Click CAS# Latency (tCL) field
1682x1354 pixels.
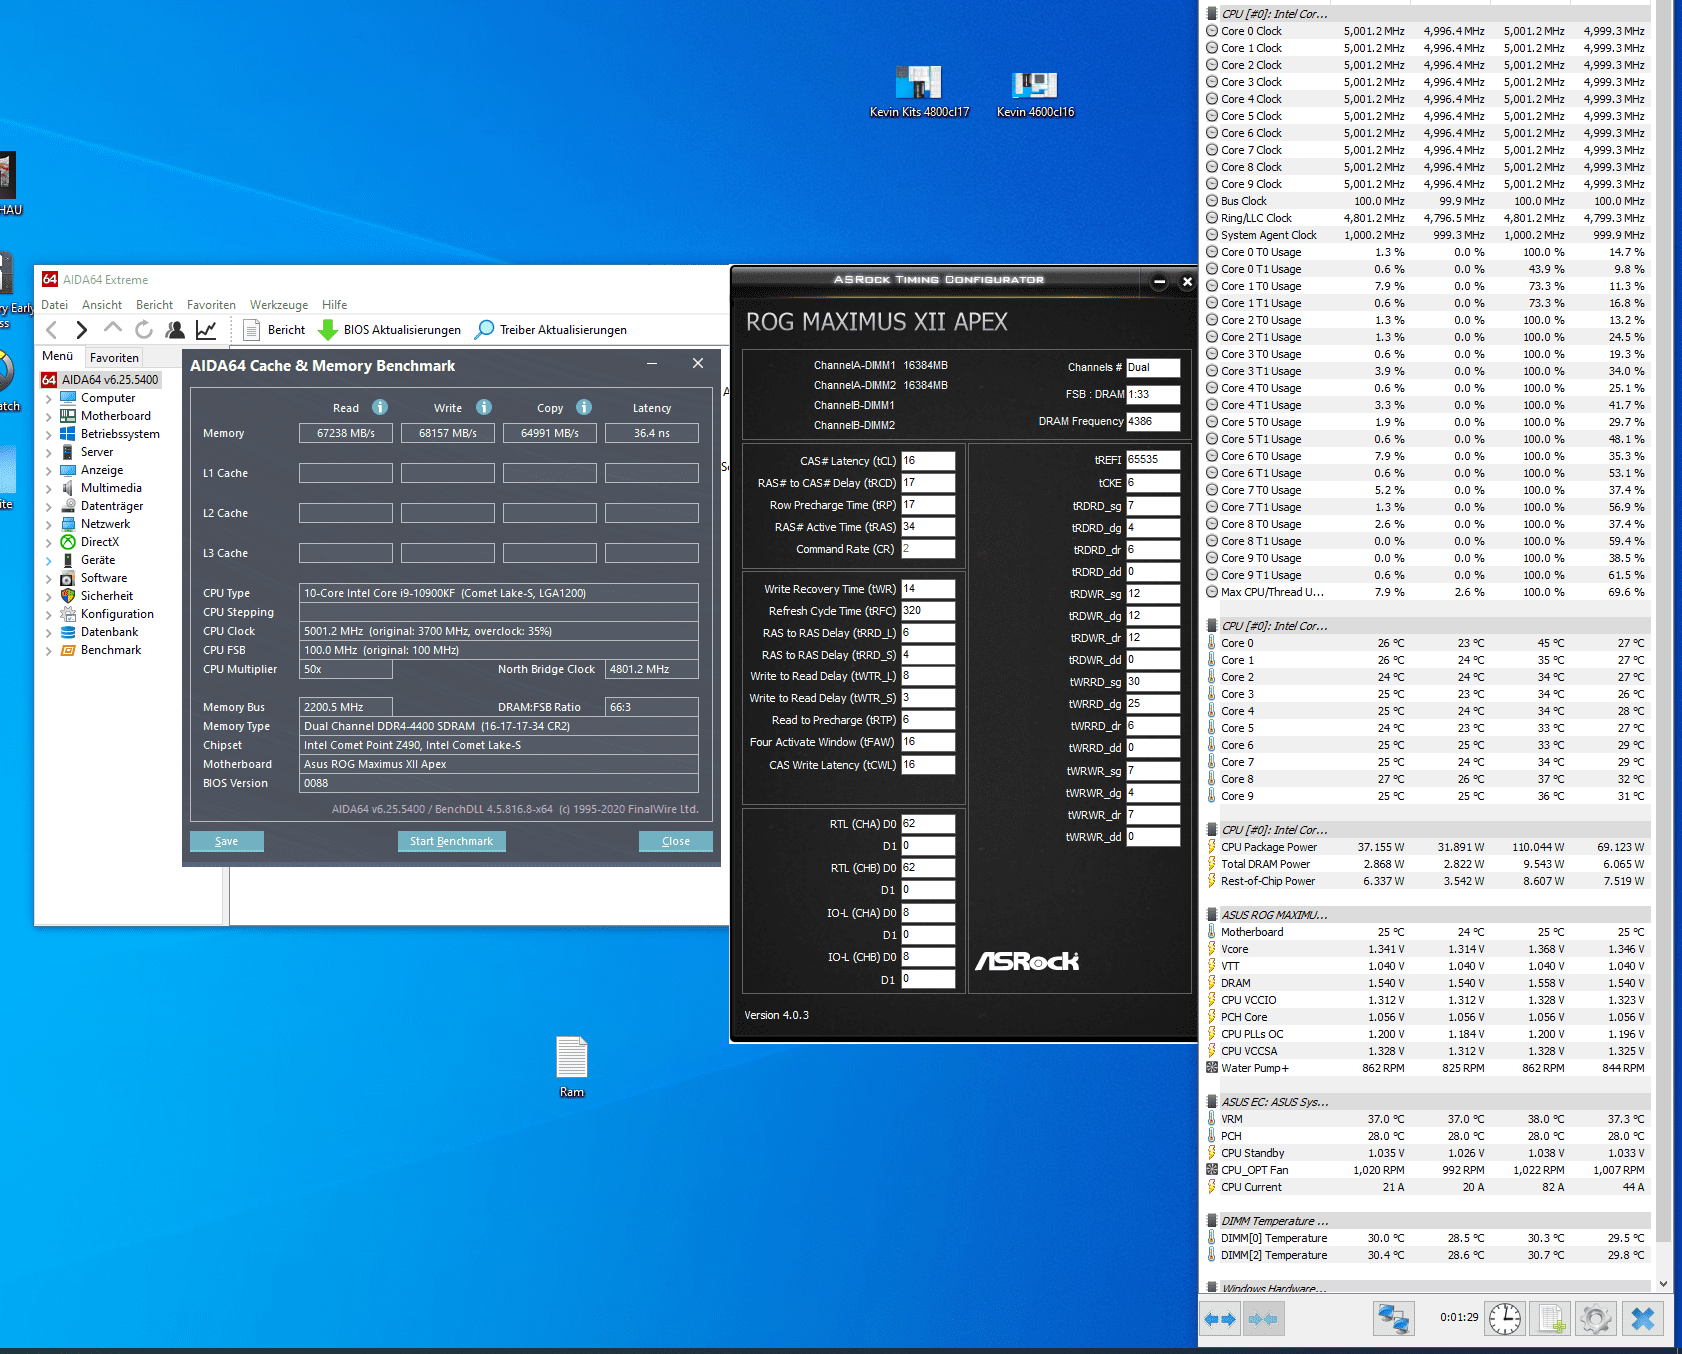tap(928, 461)
